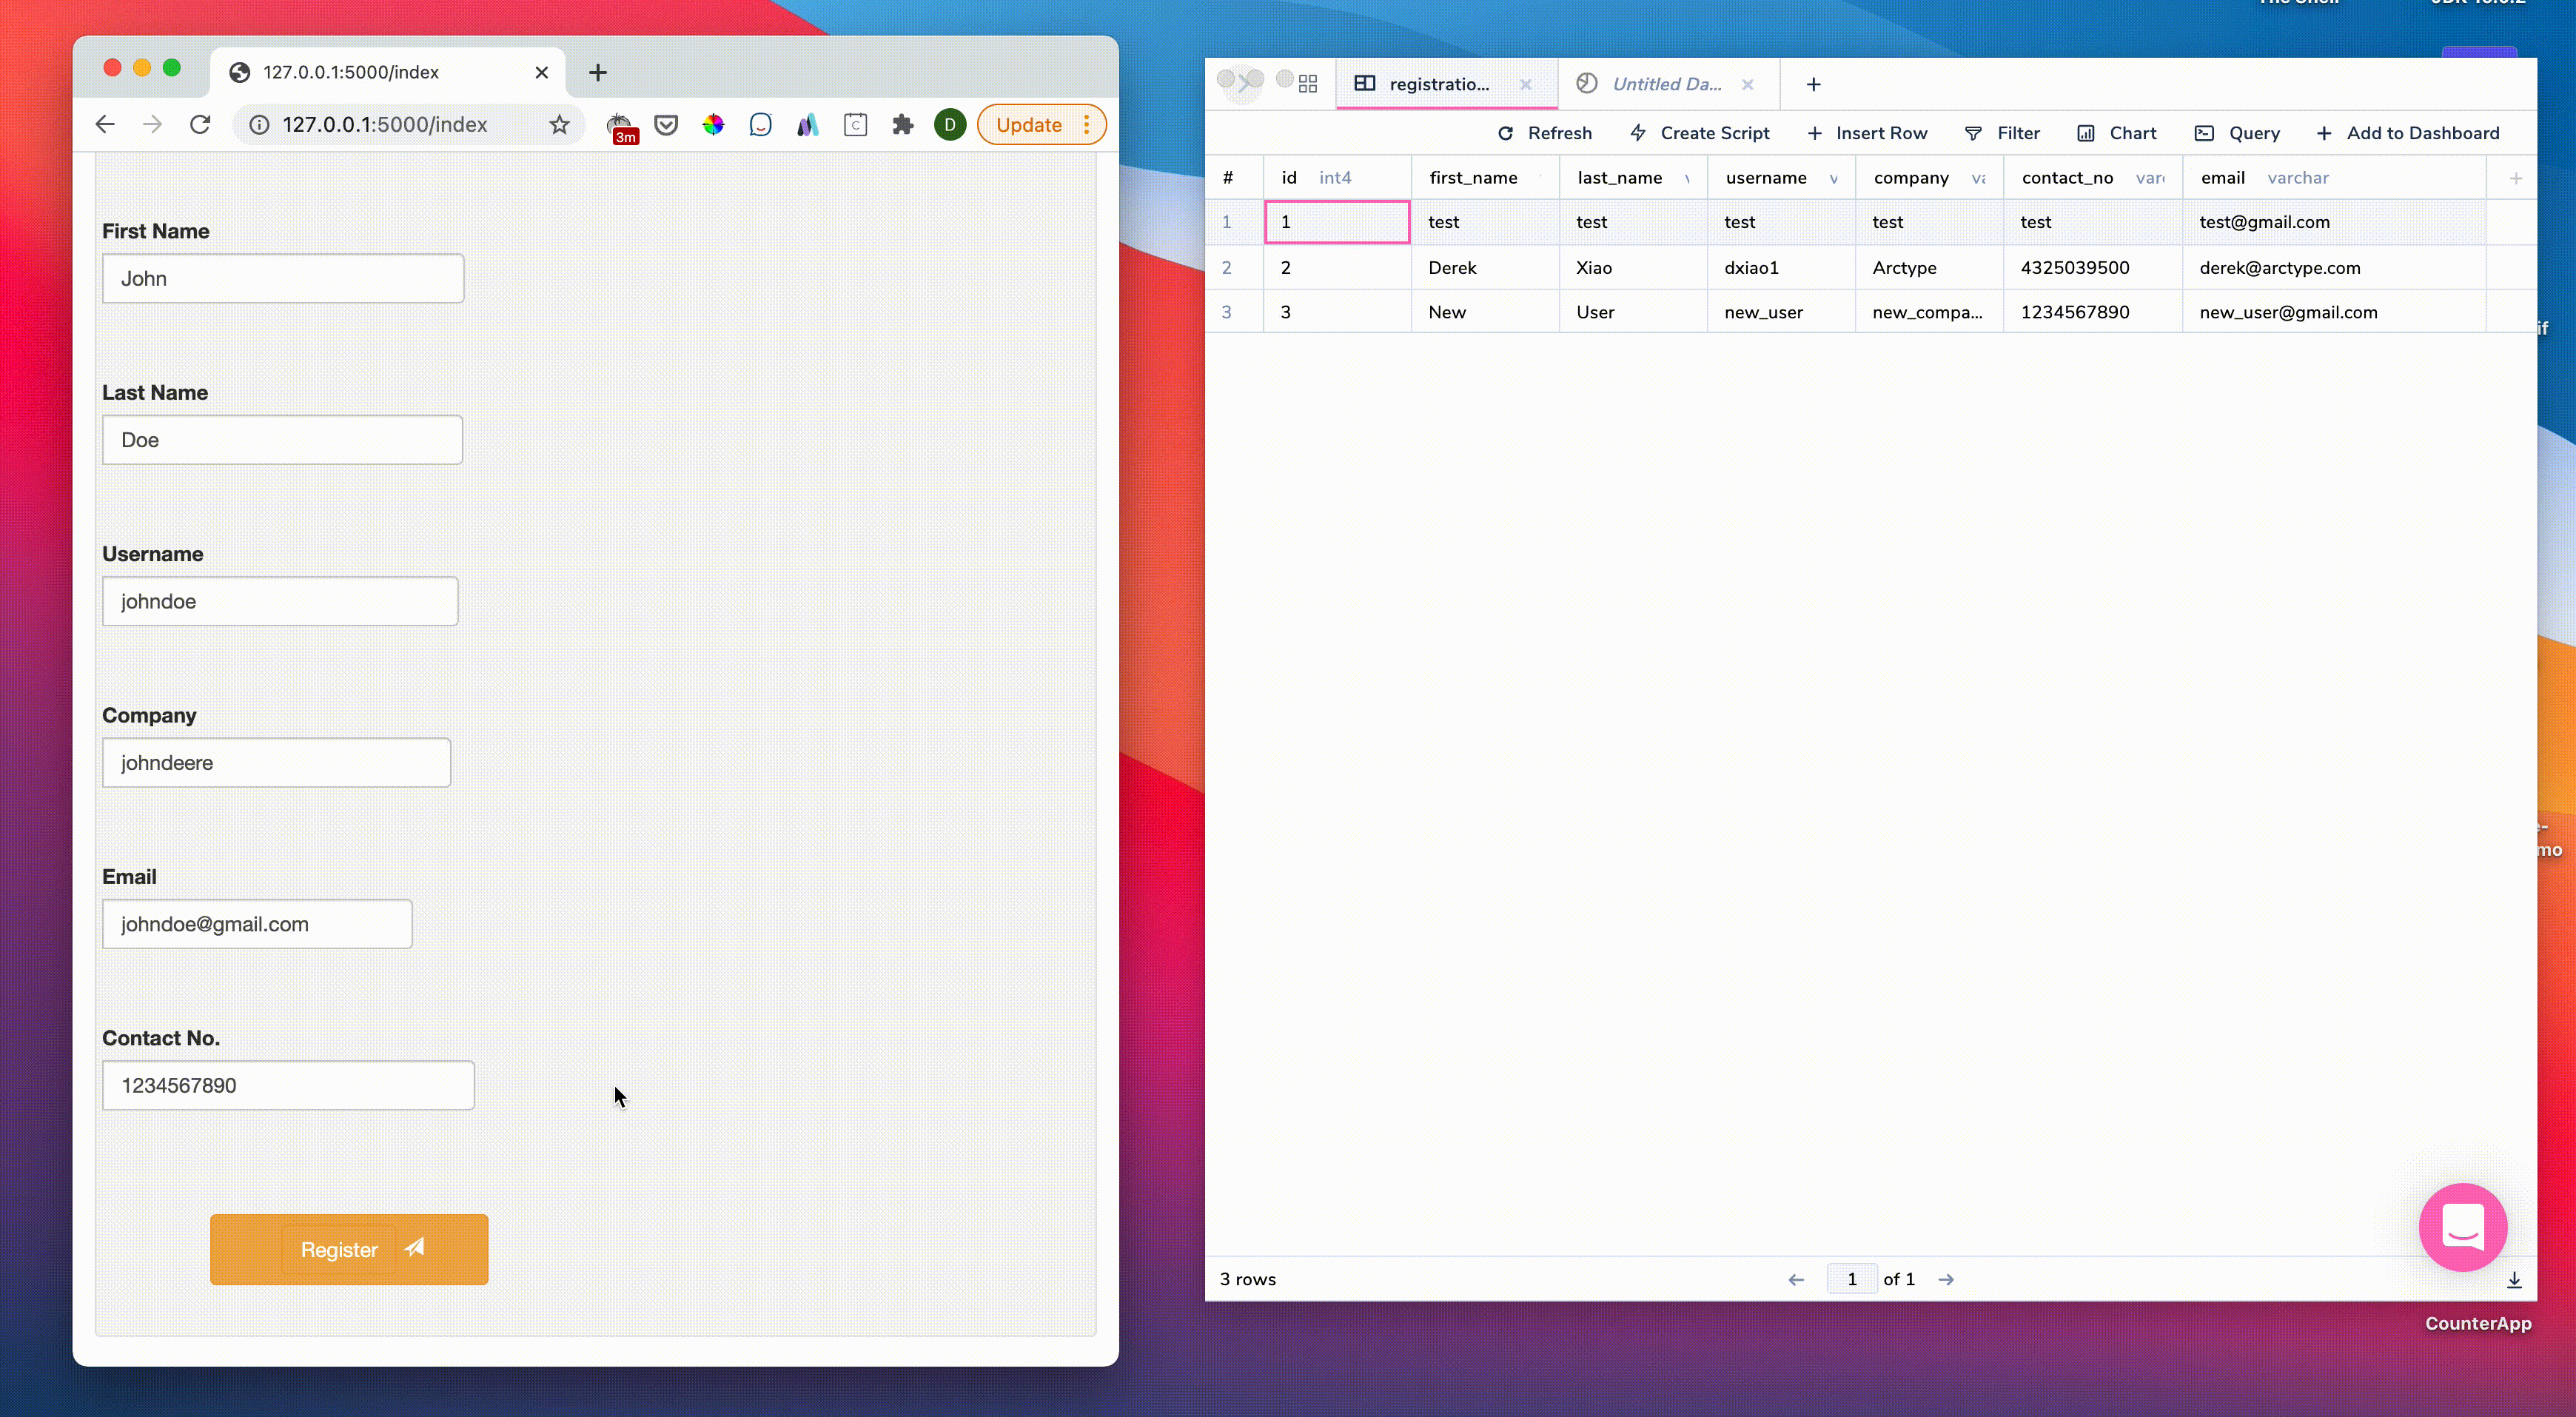Open the Filter funnel tool
This screenshot has height=1417, width=2576.
1973,133
